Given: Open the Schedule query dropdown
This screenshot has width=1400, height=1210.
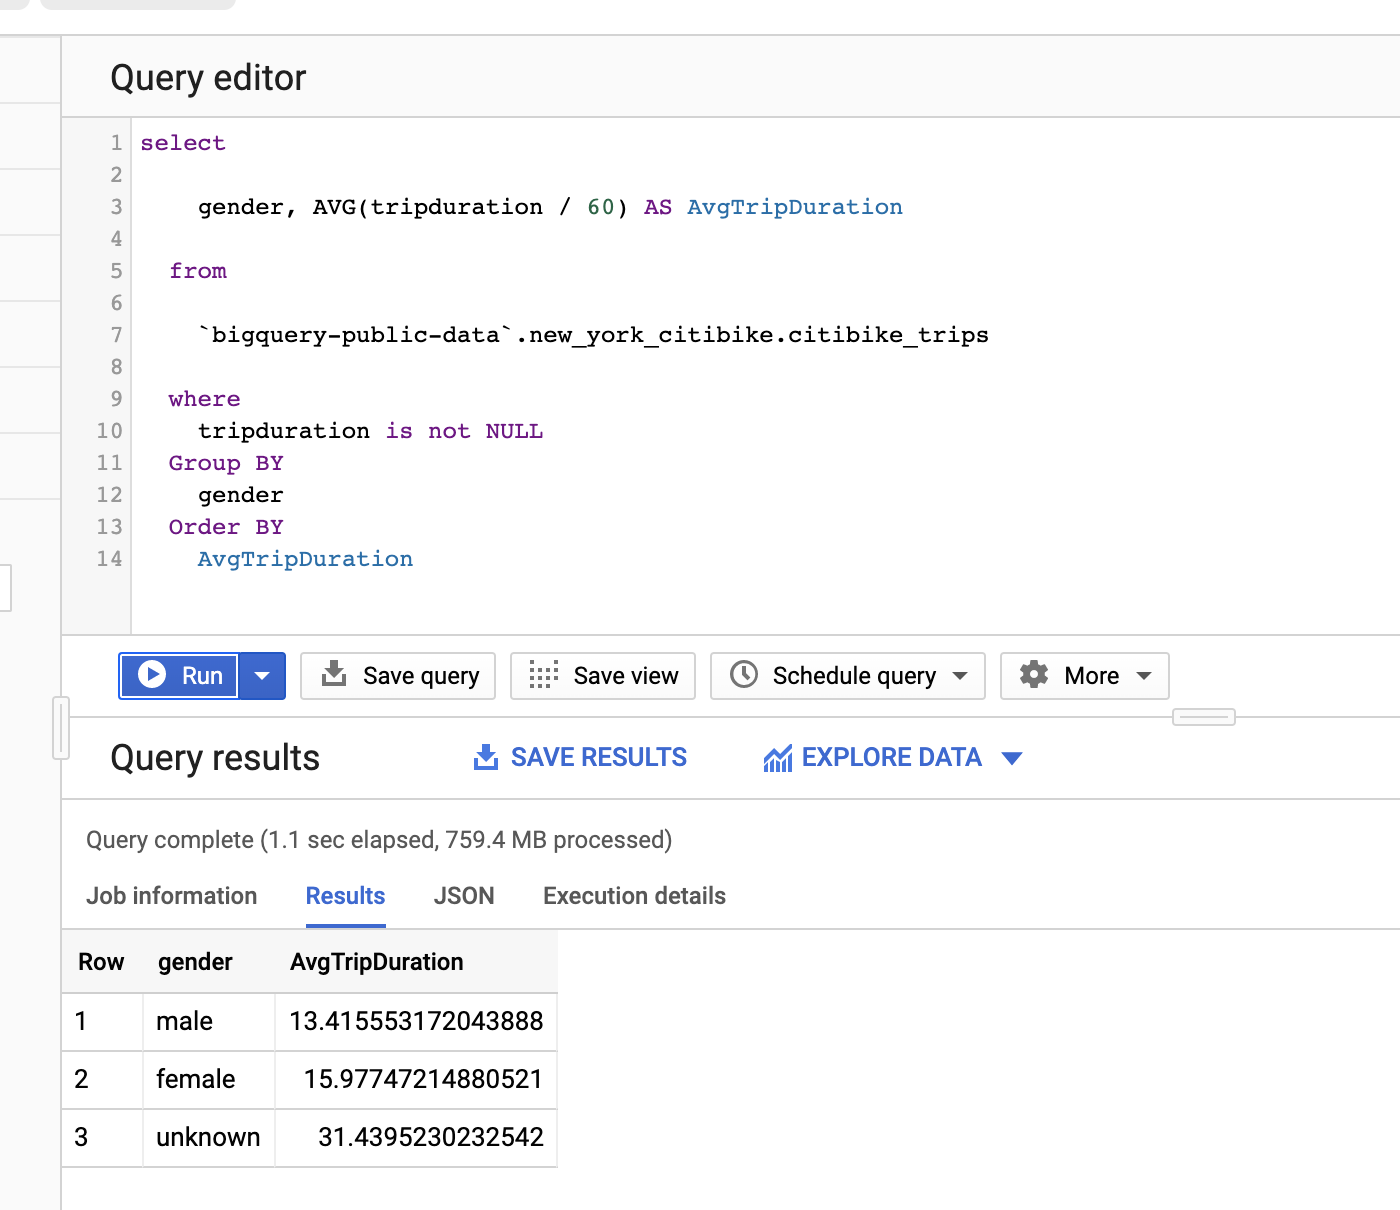Looking at the screenshot, I should tap(848, 676).
